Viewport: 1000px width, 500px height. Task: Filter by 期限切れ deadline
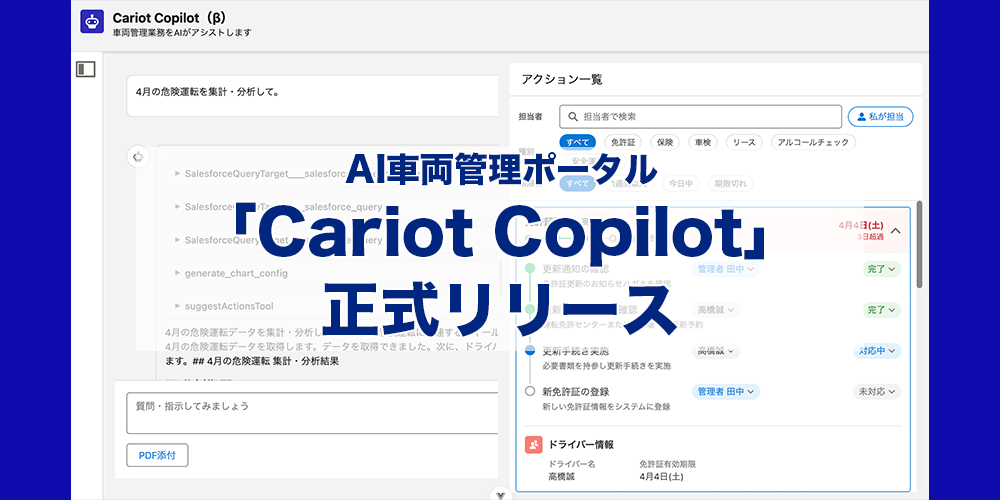pyautogui.click(x=730, y=184)
